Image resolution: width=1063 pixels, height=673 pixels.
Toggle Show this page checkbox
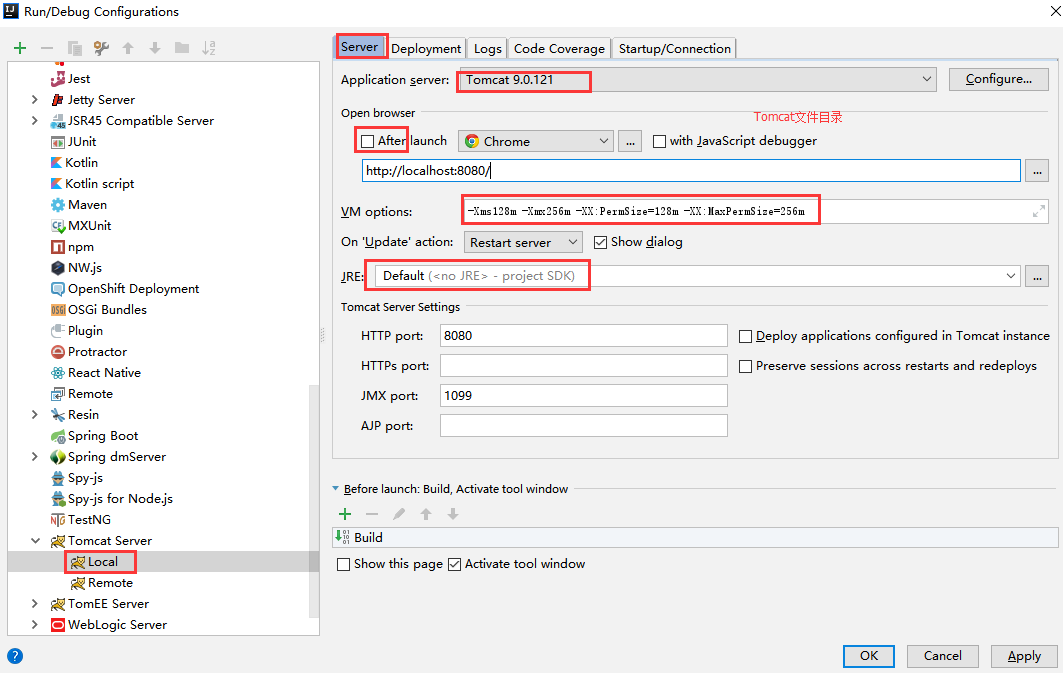click(344, 564)
